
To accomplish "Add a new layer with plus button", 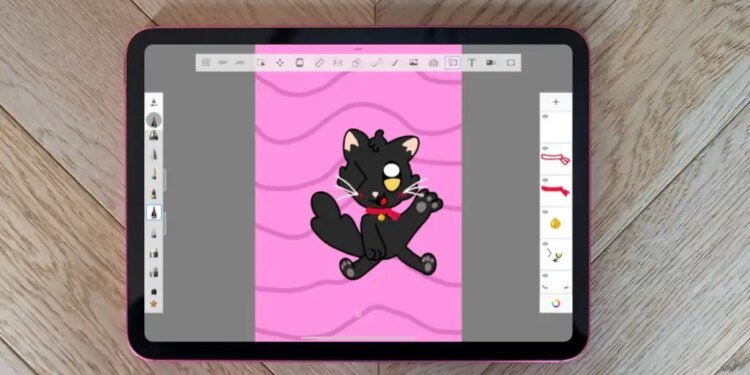I will 556,102.
